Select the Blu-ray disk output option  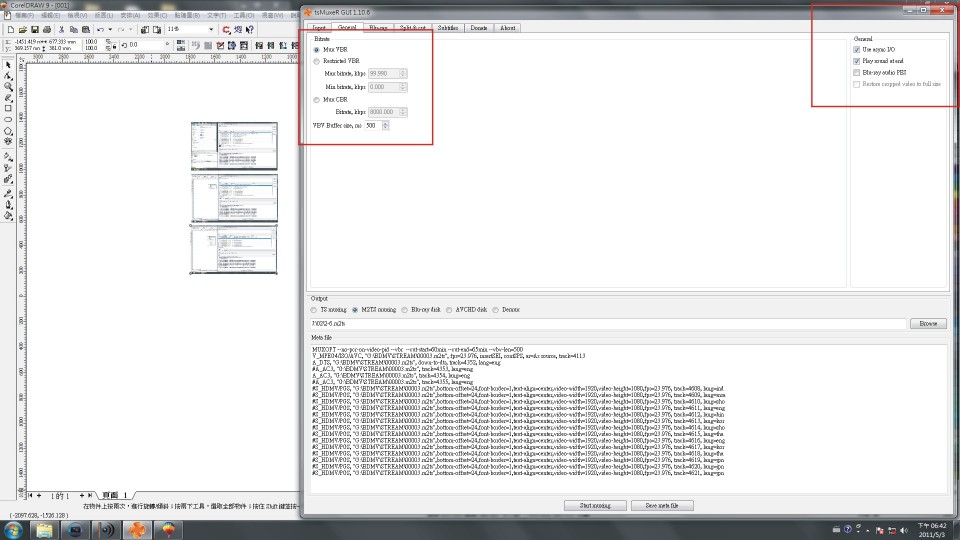[x=405, y=310]
